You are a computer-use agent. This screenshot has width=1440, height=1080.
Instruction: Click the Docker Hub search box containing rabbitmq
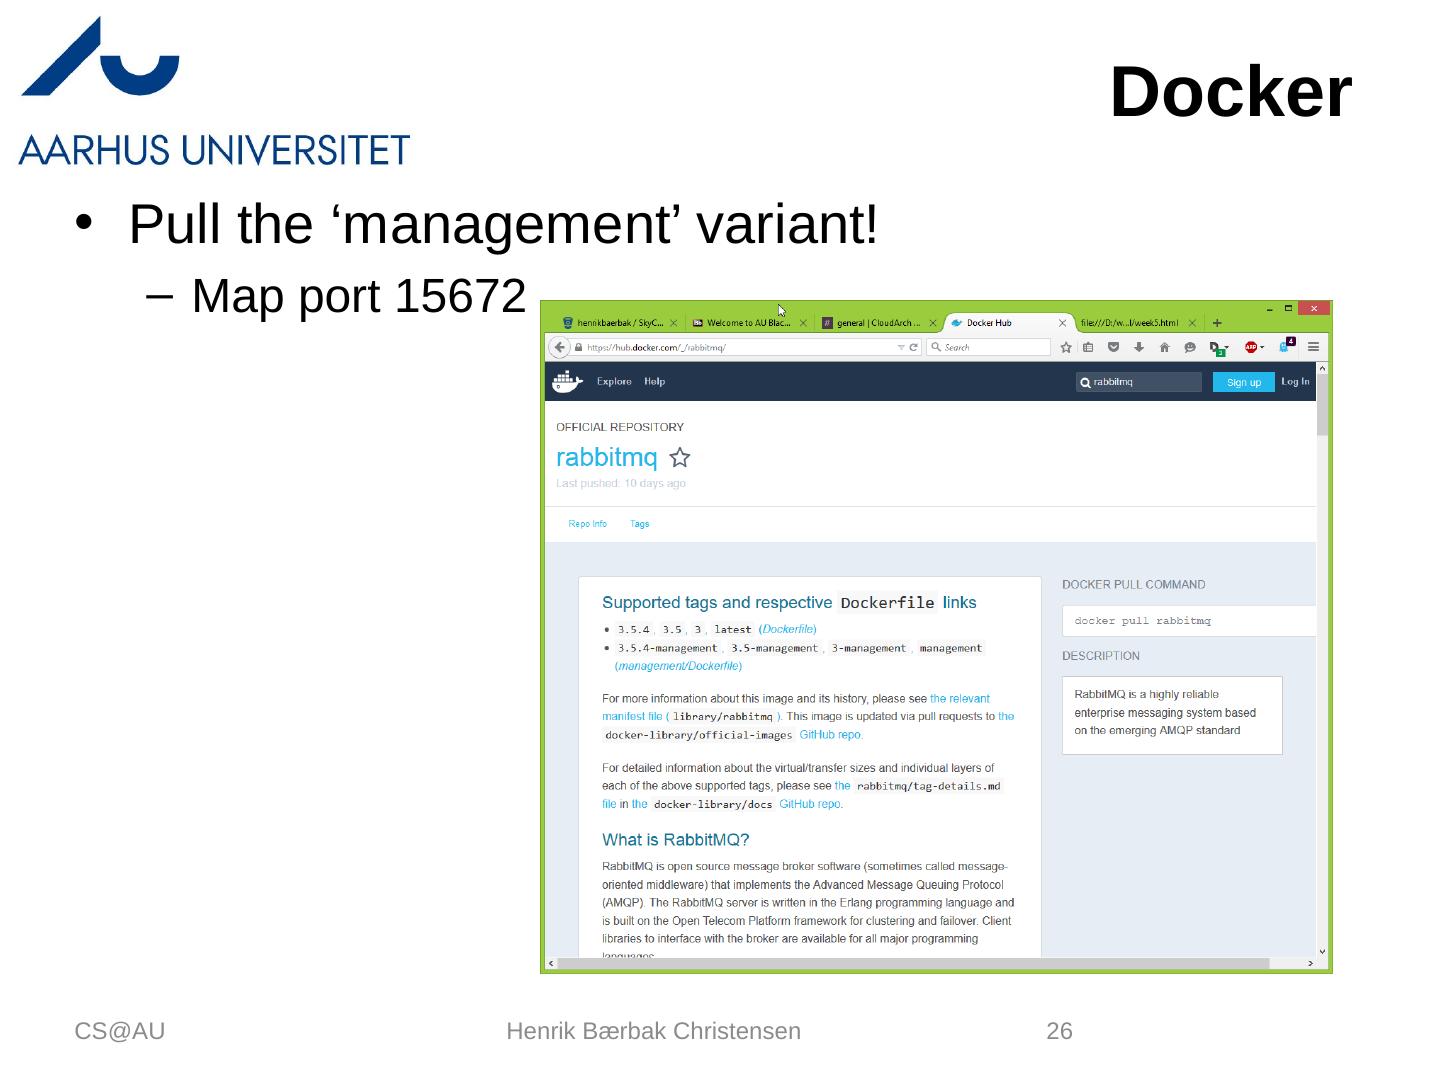point(1139,382)
